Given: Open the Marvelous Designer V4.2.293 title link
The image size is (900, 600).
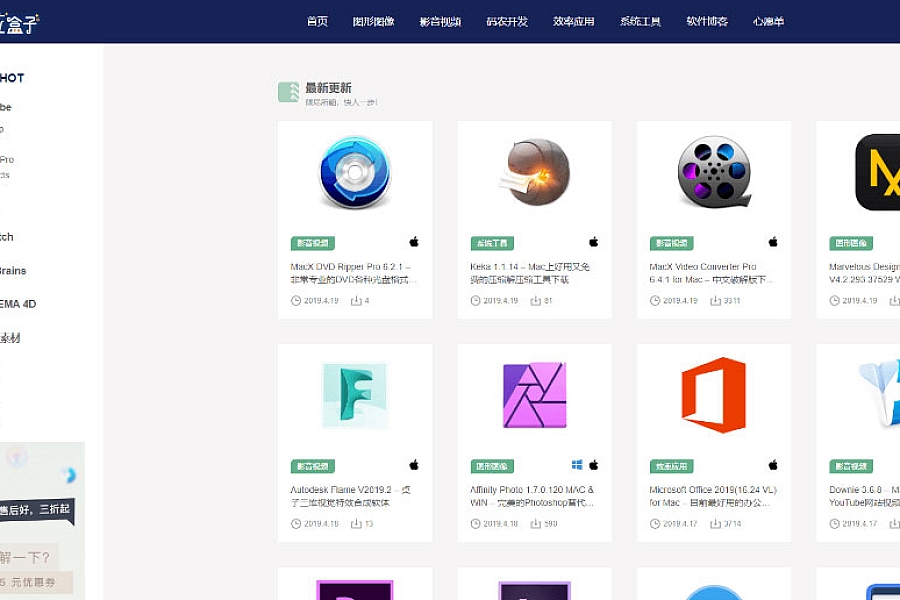Looking at the screenshot, I should coord(864,273).
